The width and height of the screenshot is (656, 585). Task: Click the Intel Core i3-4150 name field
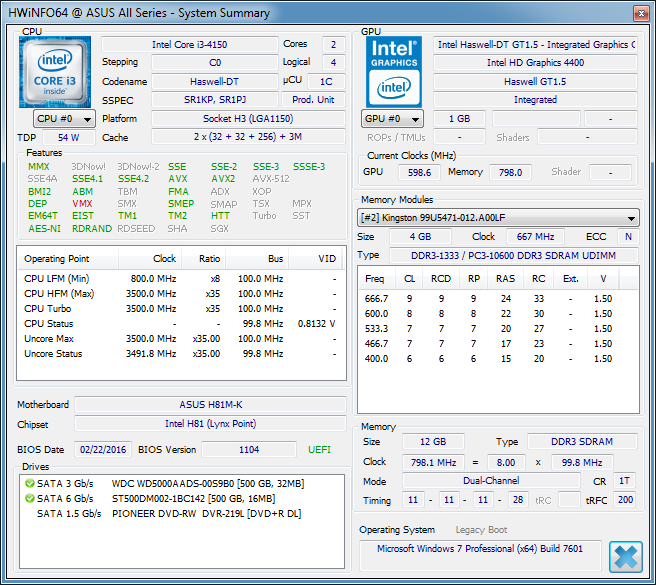pos(190,45)
